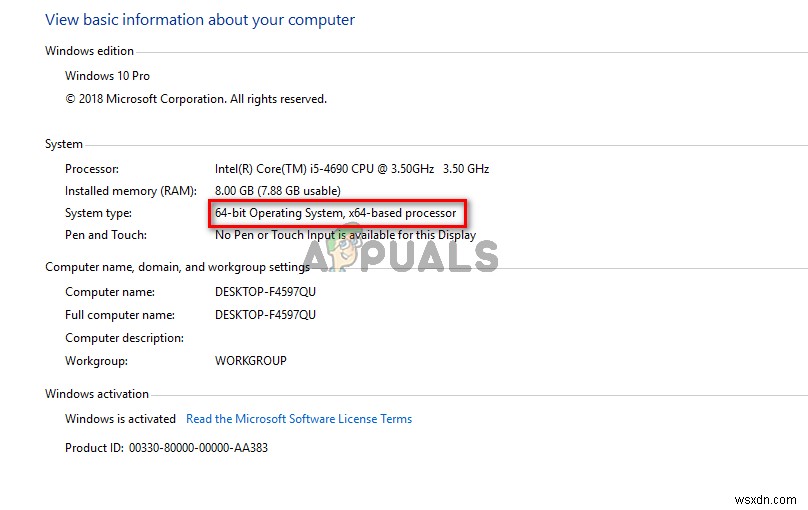The width and height of the screenshot is (808, 510).
Task: Select the 64-bit Operating System value
Action: (x=335, y=213)
